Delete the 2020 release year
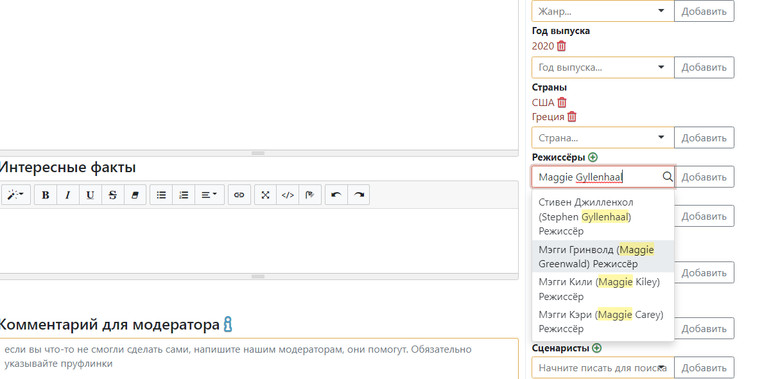This screenshot has height=379, width=780. (562, 46)
